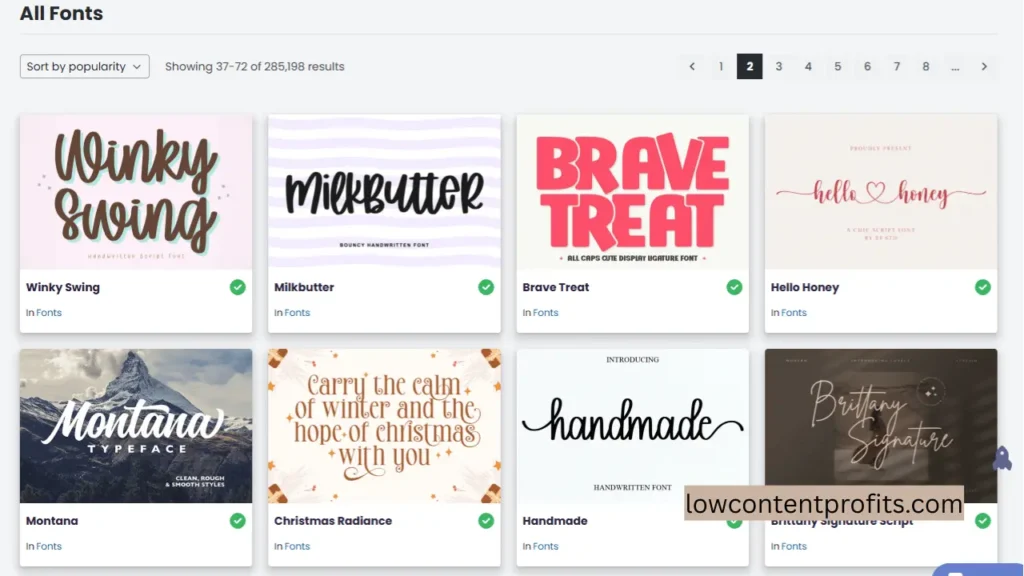
Task: Open the Sort by popularity dropdown
Action: click(x=84, y=67)
